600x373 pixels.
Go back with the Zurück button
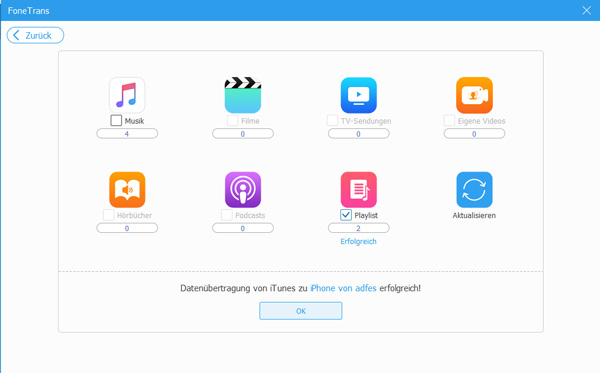(35, 35)
